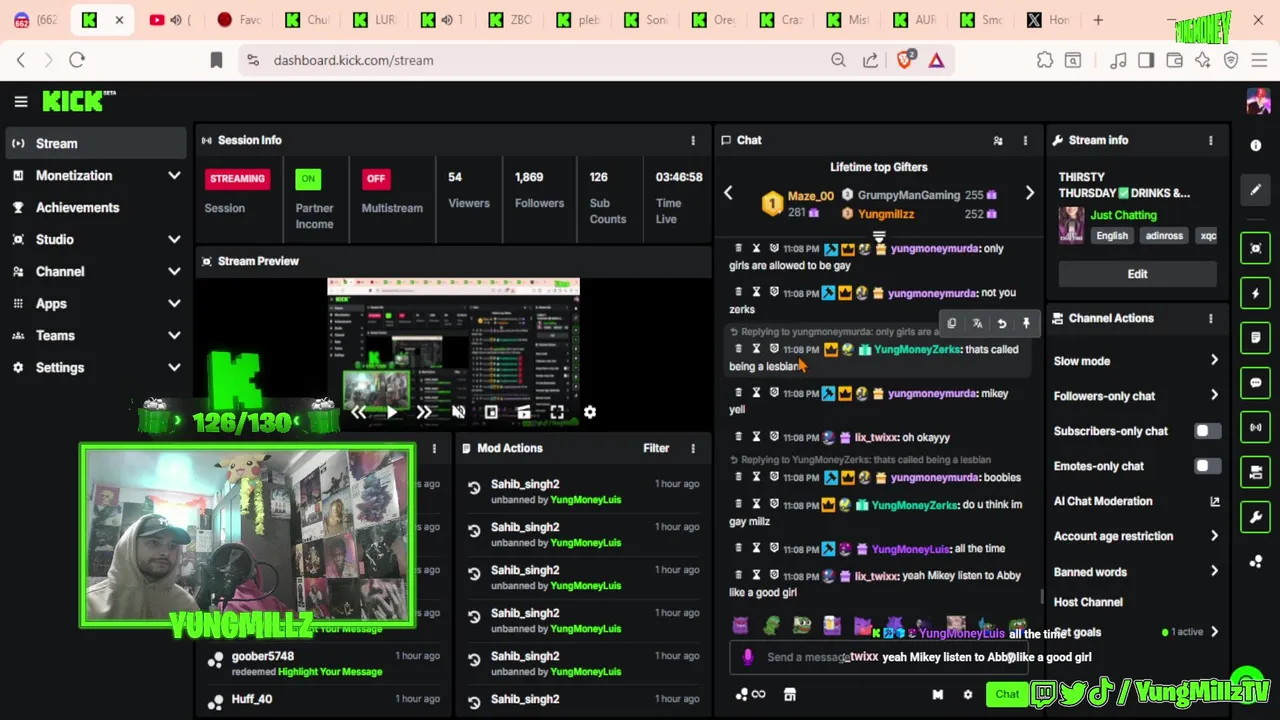The width and height of the screenshot is (1280, 720).
Task: Open the chat user list icon
Action: click(998, 141)
